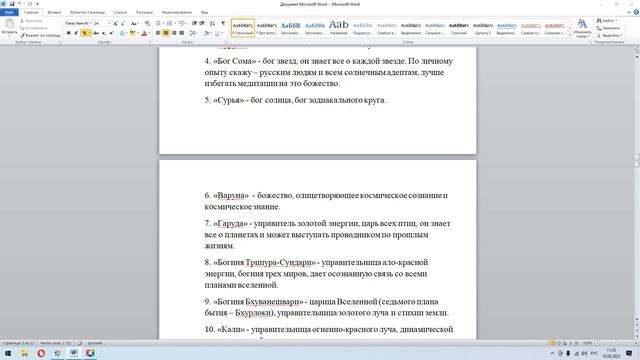This screenshot has height=360, width=640.
Task: Decrease the paragraph indent
Action: (195, 23)
